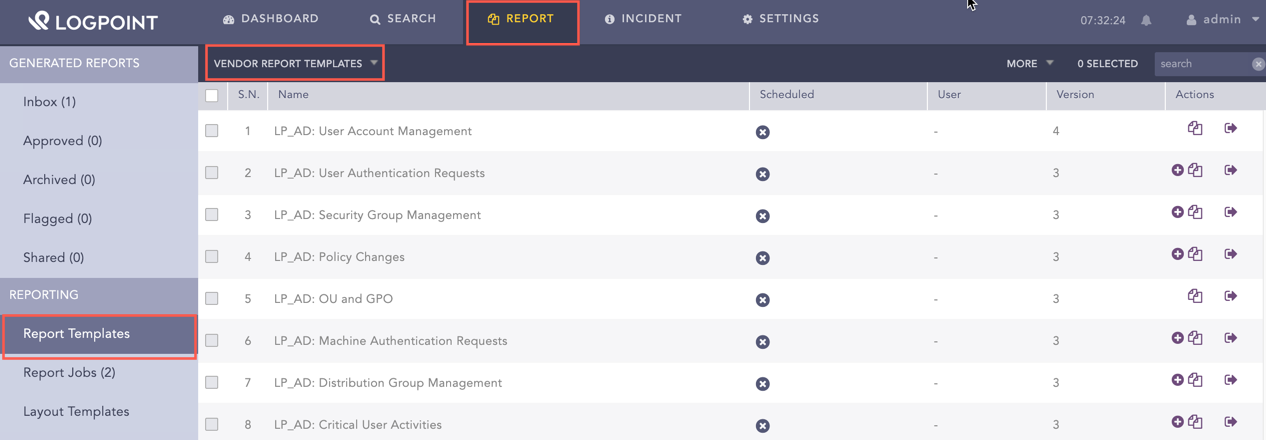
Task: Expand the MORE dropdown menu
Action: (1030, 63)
